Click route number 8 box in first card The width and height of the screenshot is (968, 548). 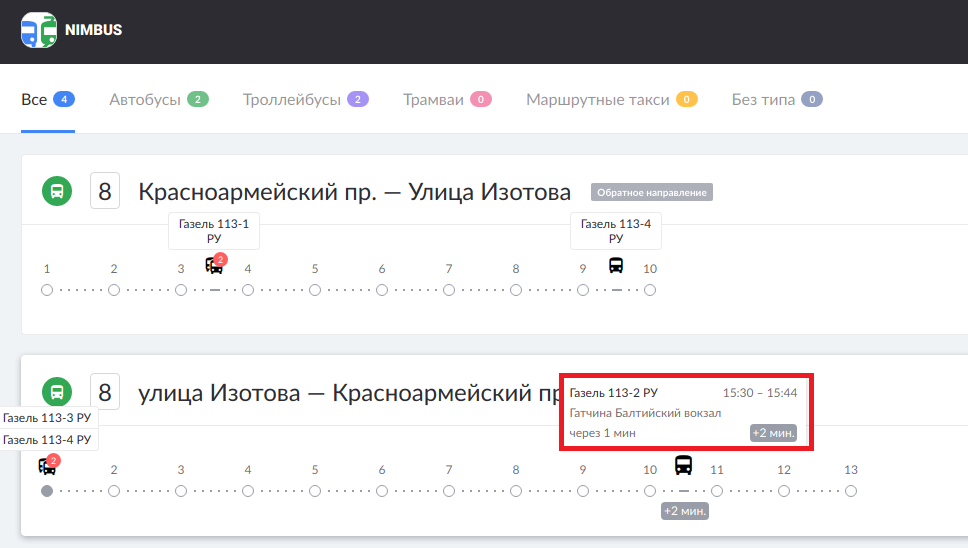click(x=106, y=191)
